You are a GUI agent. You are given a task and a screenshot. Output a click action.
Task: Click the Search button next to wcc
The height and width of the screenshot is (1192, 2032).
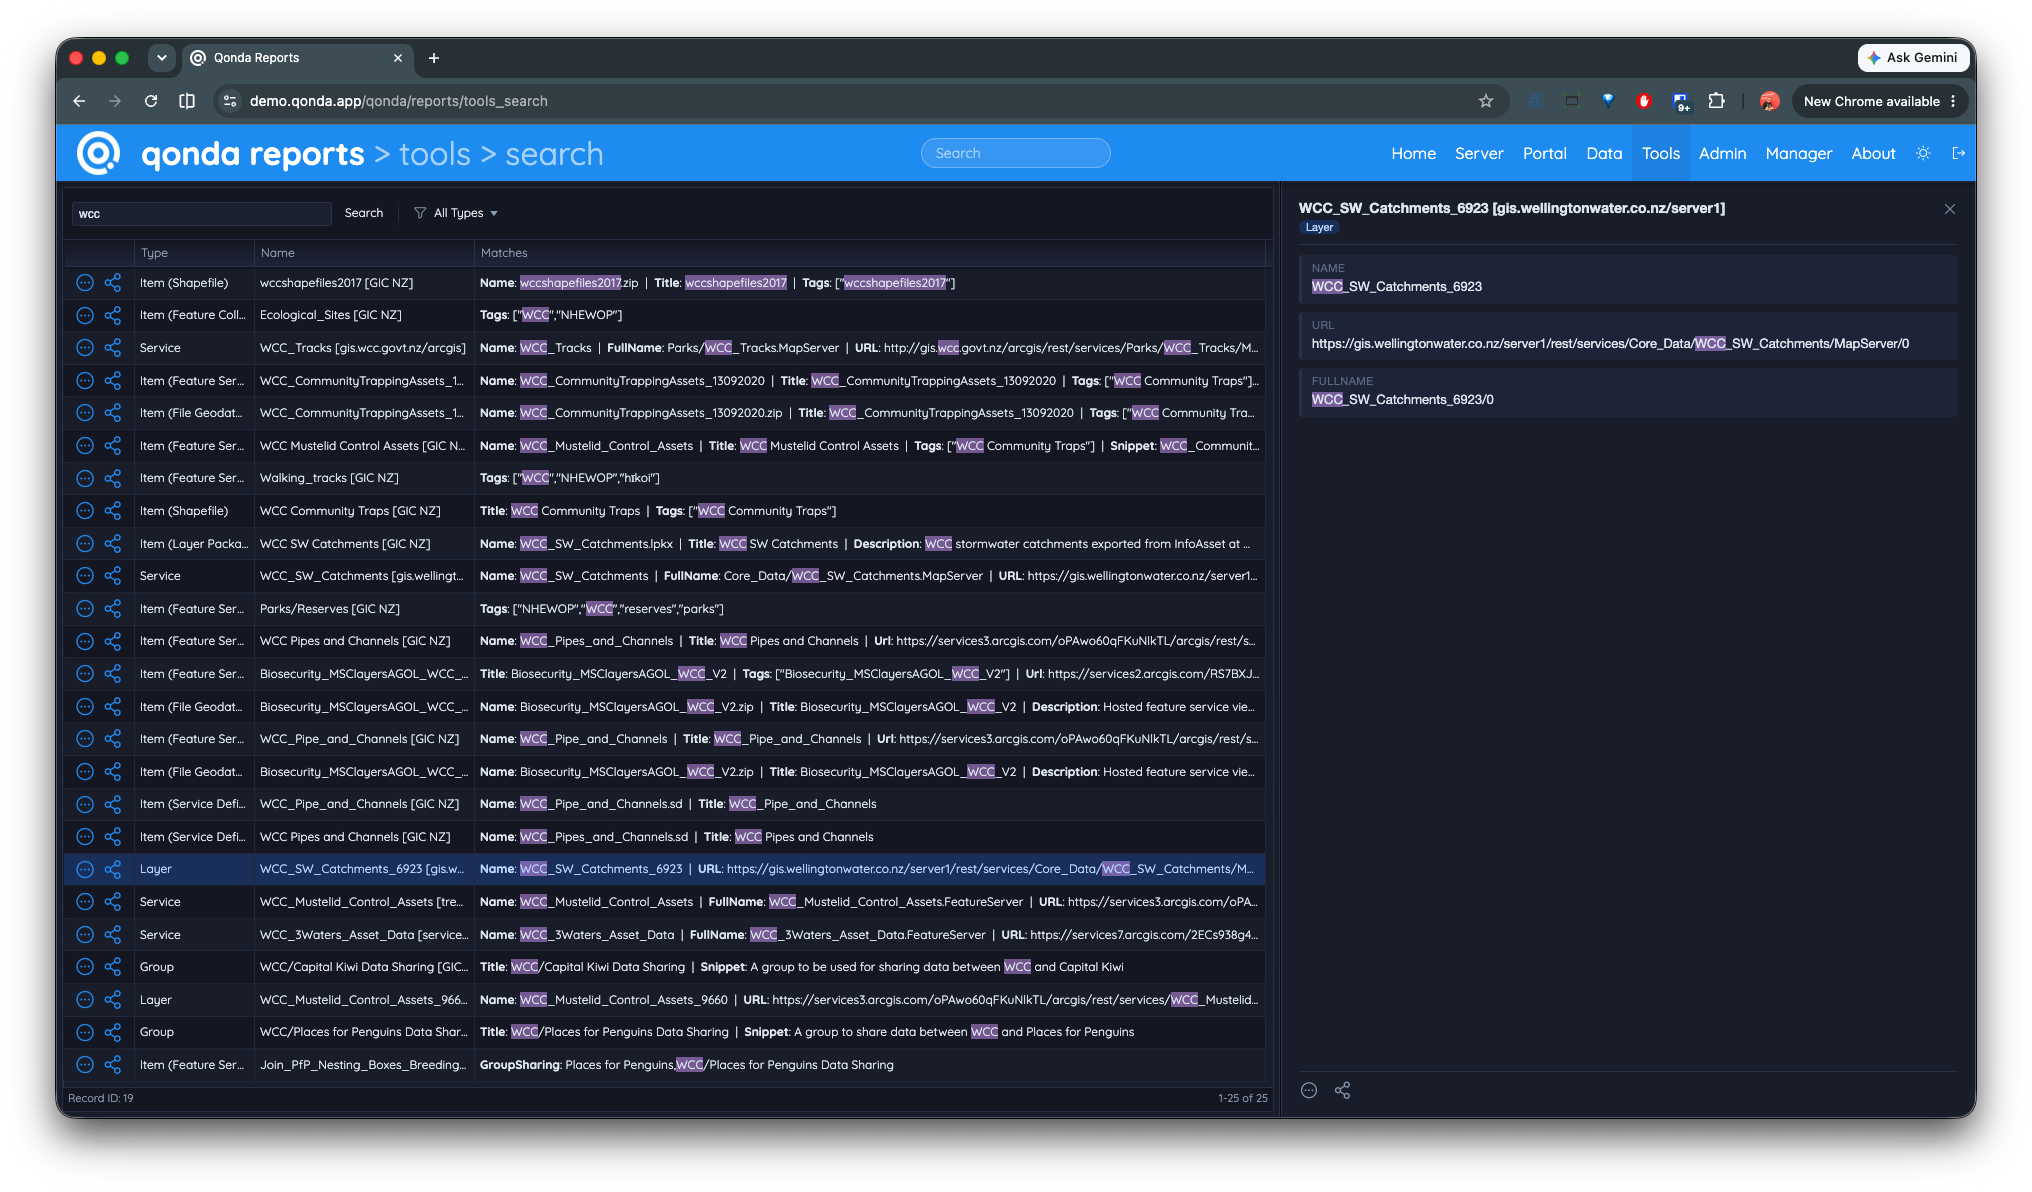click(x=364, y=213)
